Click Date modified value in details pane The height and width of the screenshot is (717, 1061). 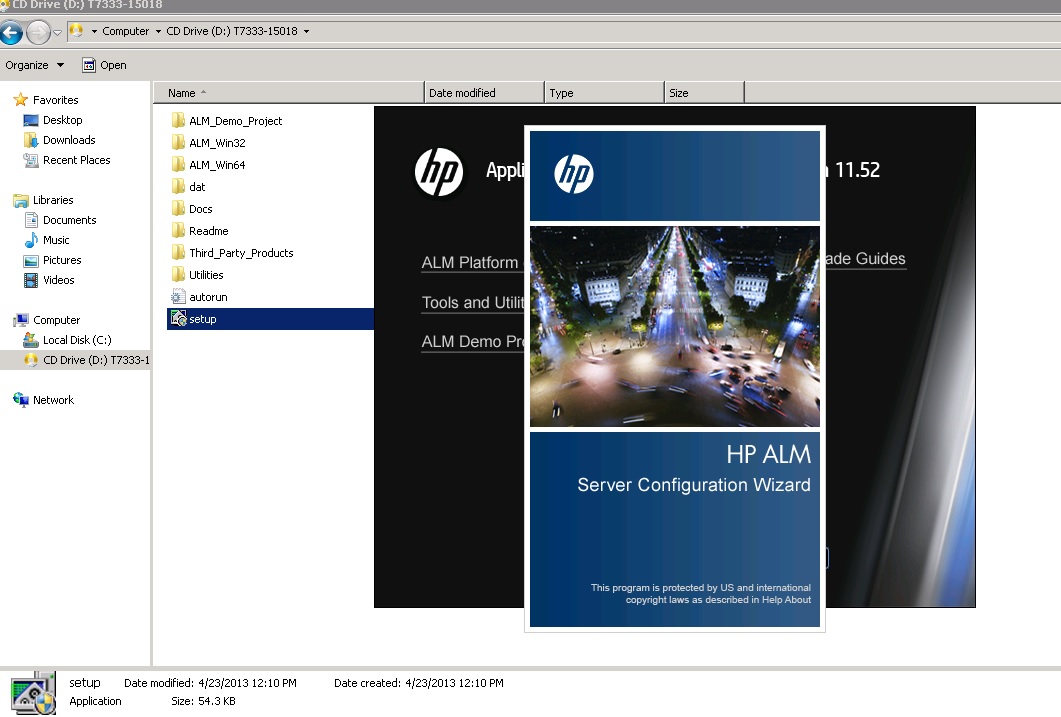[x=247, y=683]
